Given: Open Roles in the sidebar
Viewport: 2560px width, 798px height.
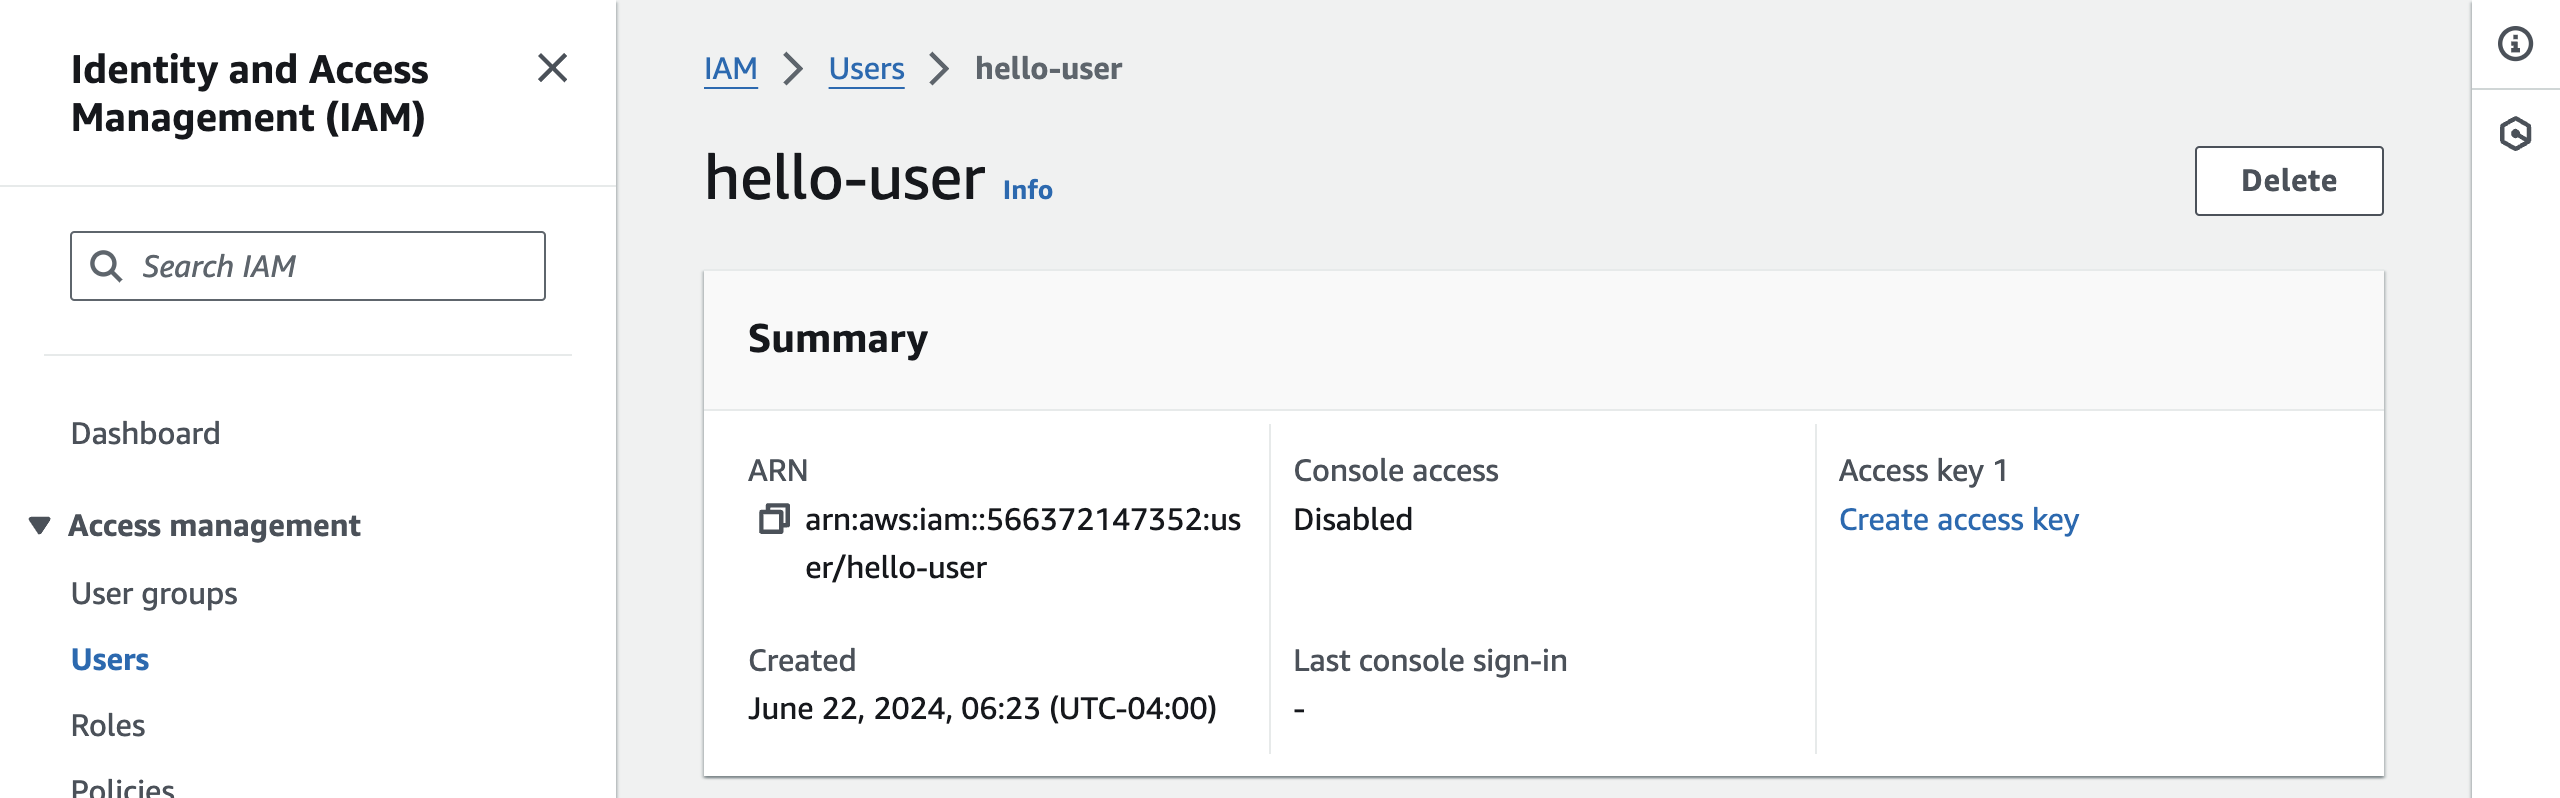Looking at the screenshot, I should (x=108, y=725).
